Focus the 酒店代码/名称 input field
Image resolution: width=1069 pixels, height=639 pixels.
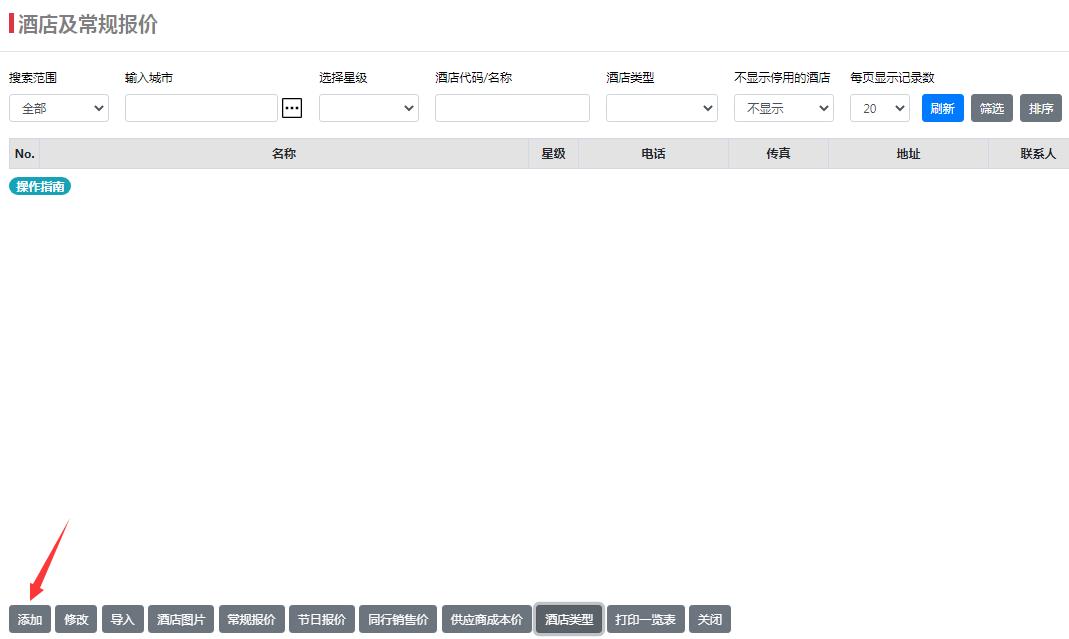click(x=512, y=108)
